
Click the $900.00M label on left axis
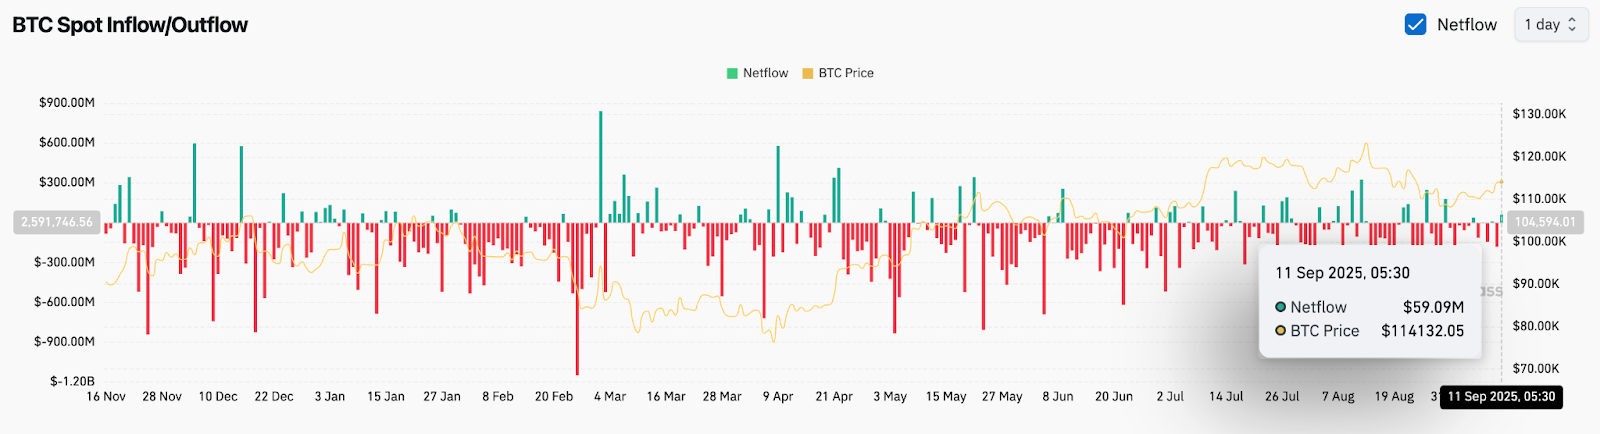(x=67, y=103)
